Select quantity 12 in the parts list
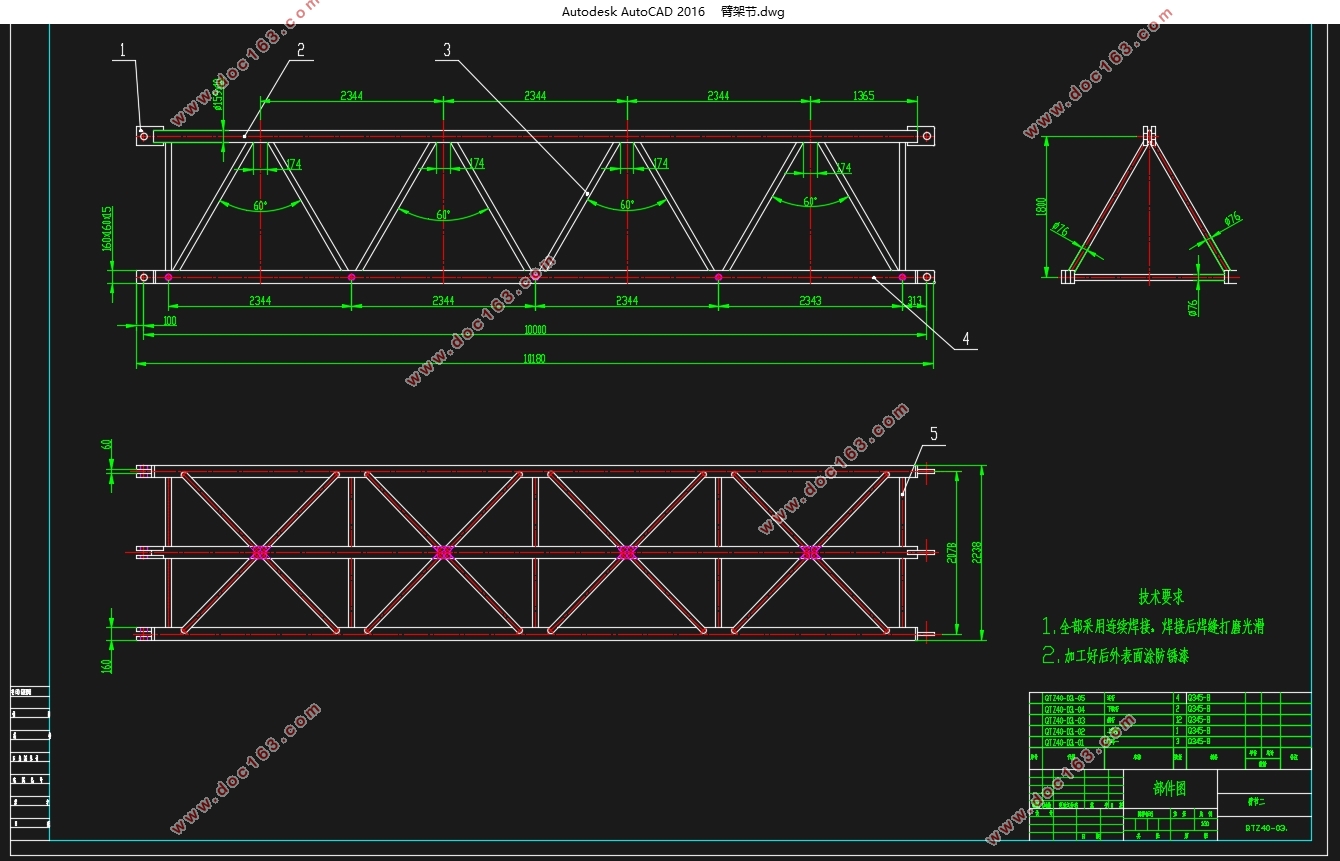Screen dimensions: 1340x861 1178,720
